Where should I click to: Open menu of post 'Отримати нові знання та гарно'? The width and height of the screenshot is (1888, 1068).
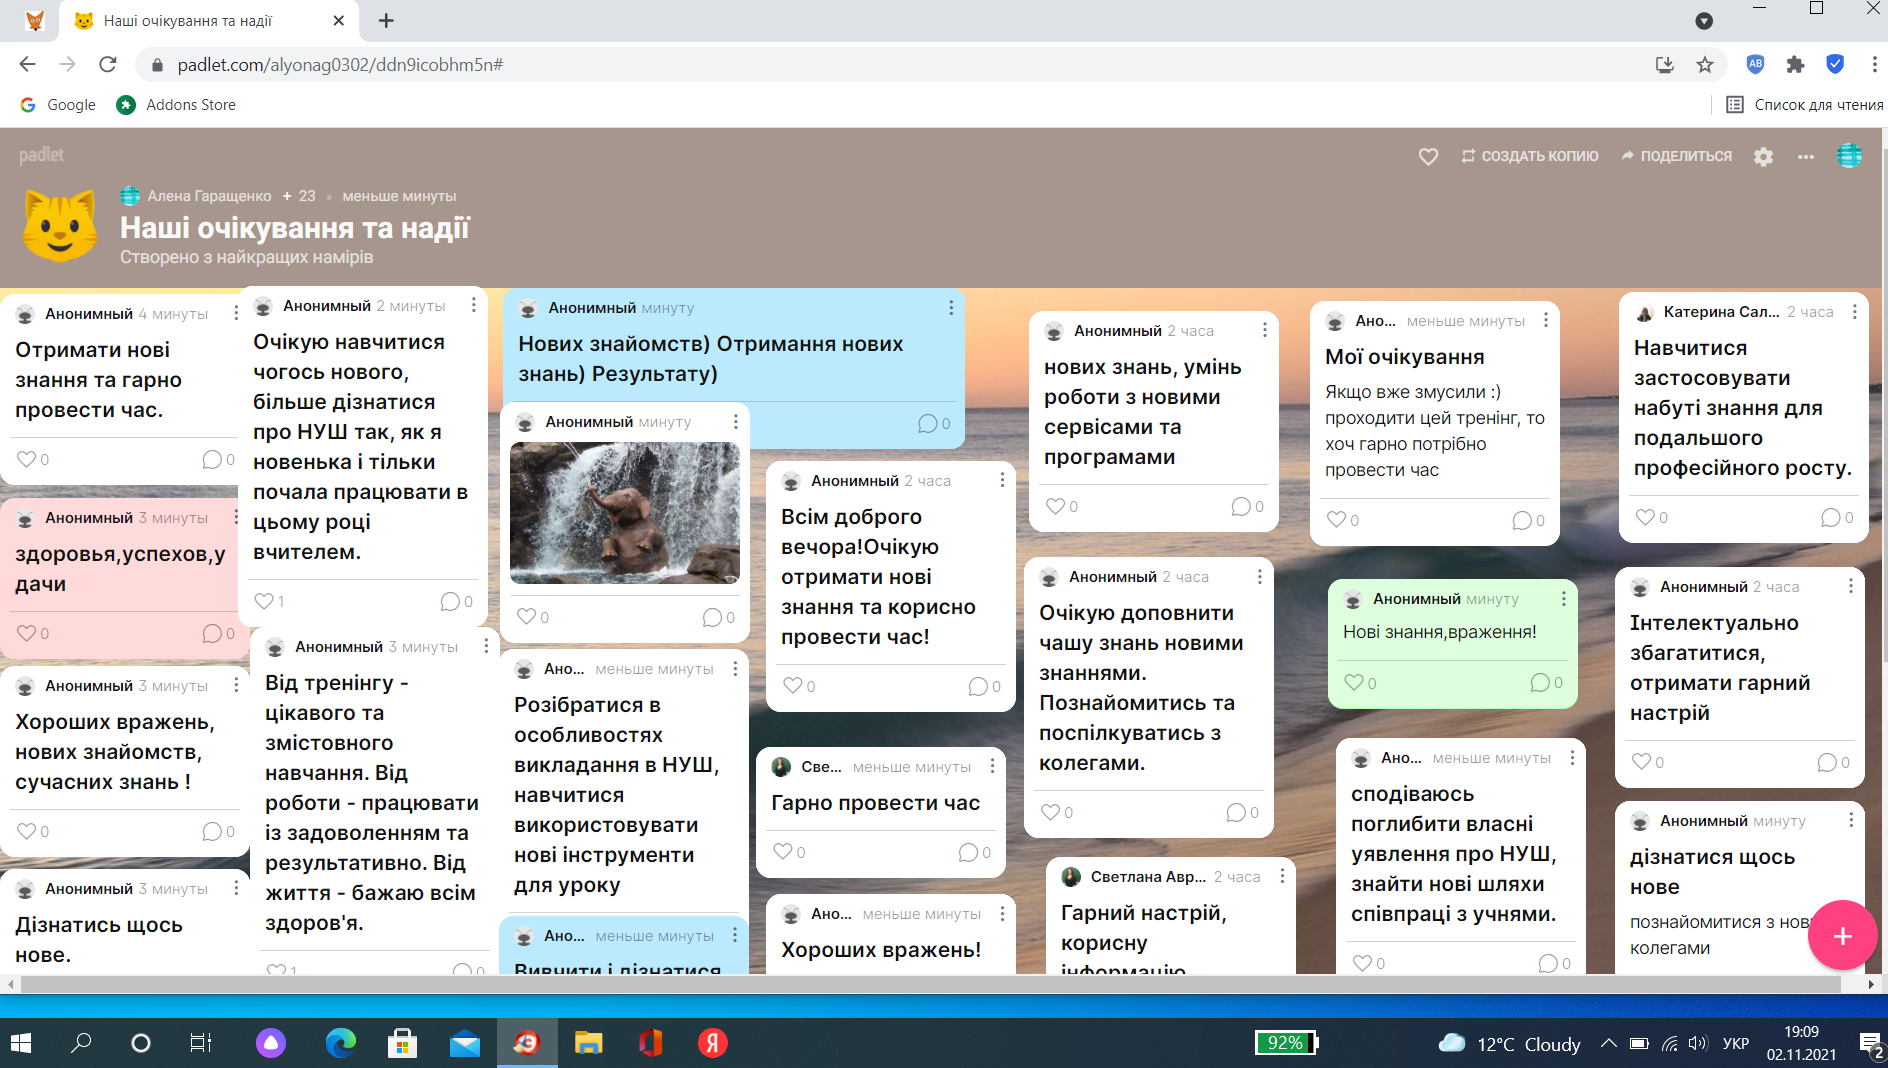(236, 313)
